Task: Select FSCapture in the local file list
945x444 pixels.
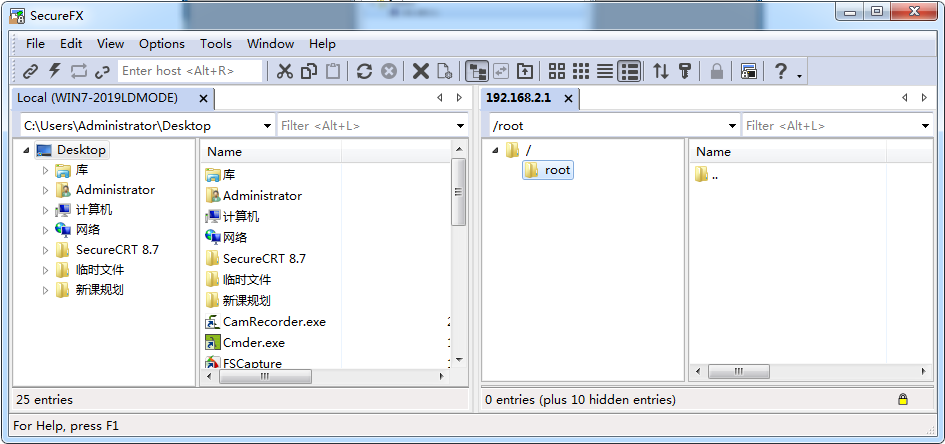Action: 243,363
